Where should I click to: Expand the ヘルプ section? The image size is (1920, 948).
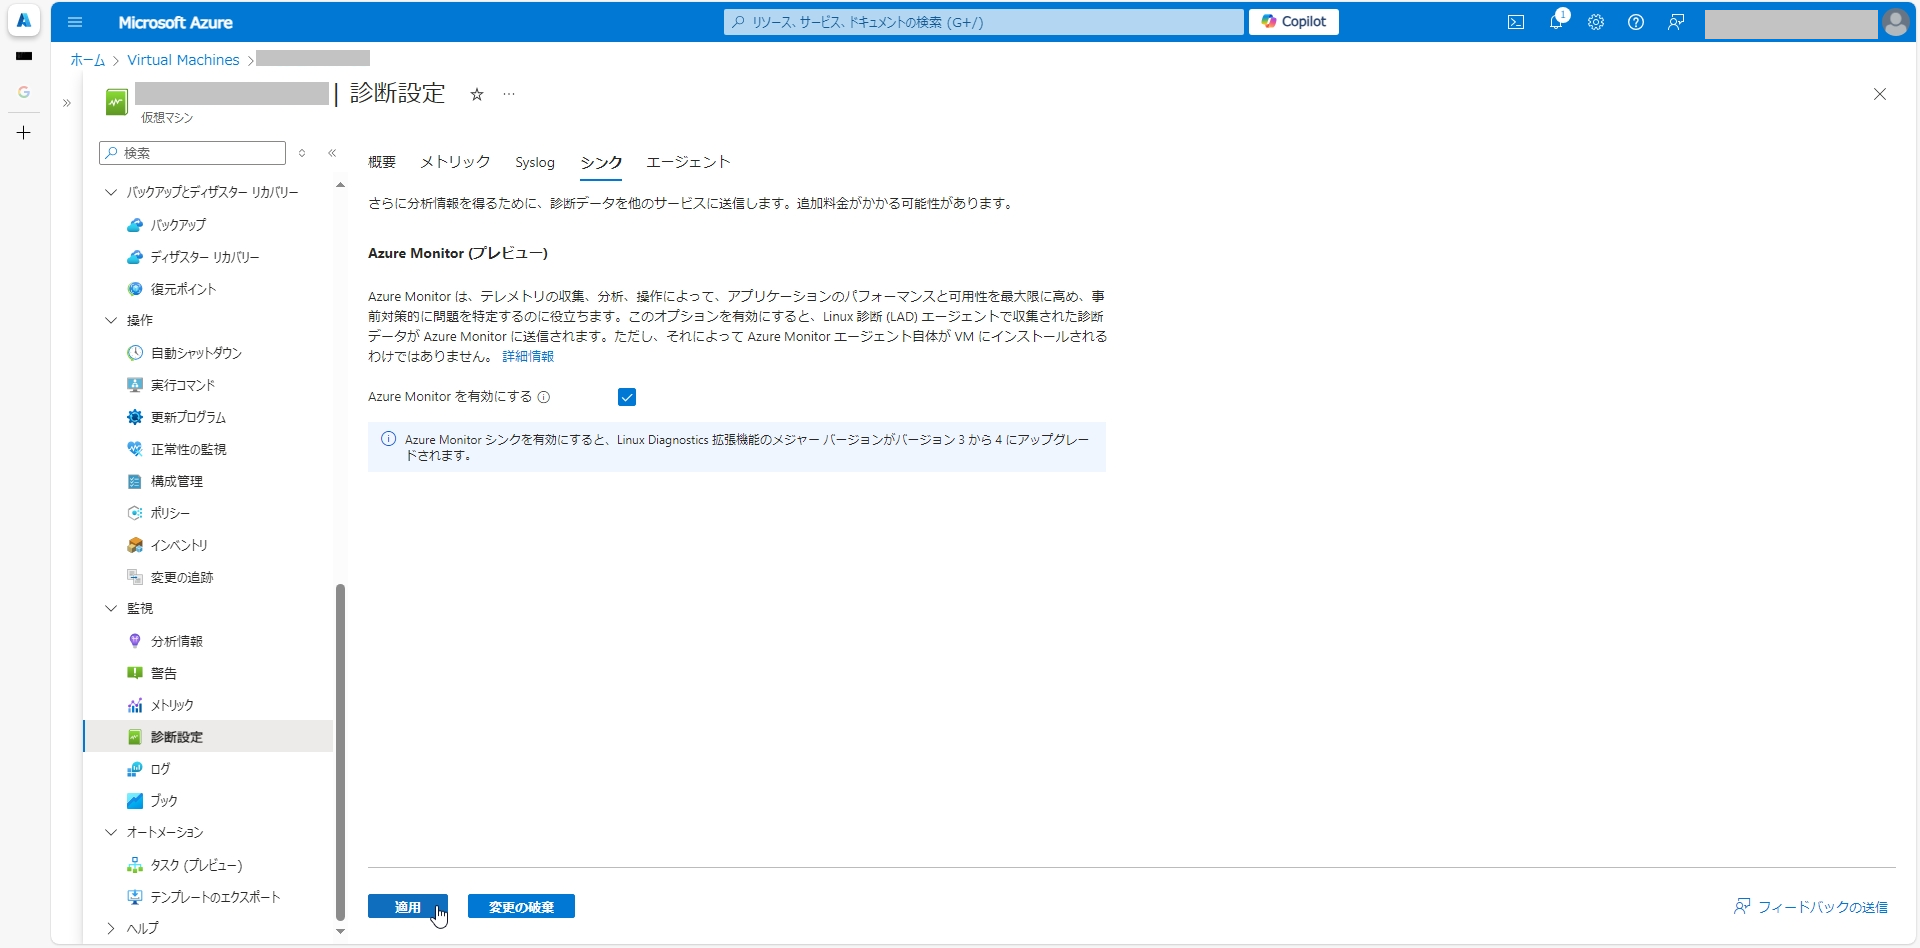coord(111,928)
